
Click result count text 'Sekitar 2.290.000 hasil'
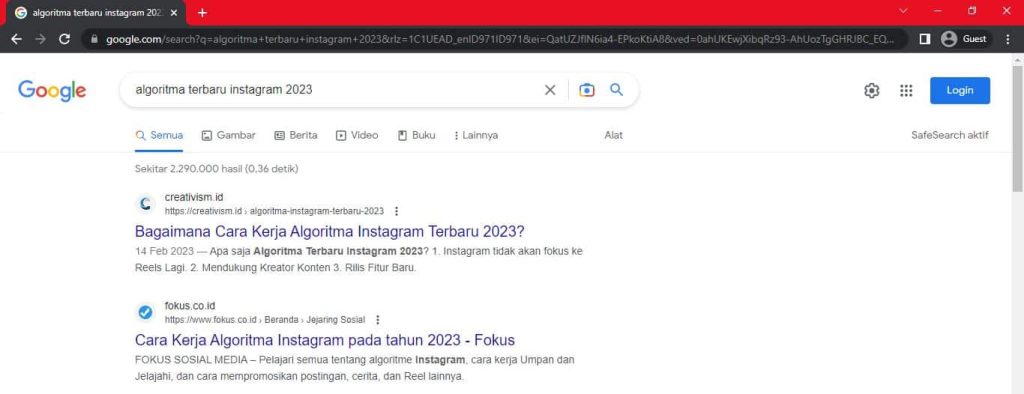[188, 169]
